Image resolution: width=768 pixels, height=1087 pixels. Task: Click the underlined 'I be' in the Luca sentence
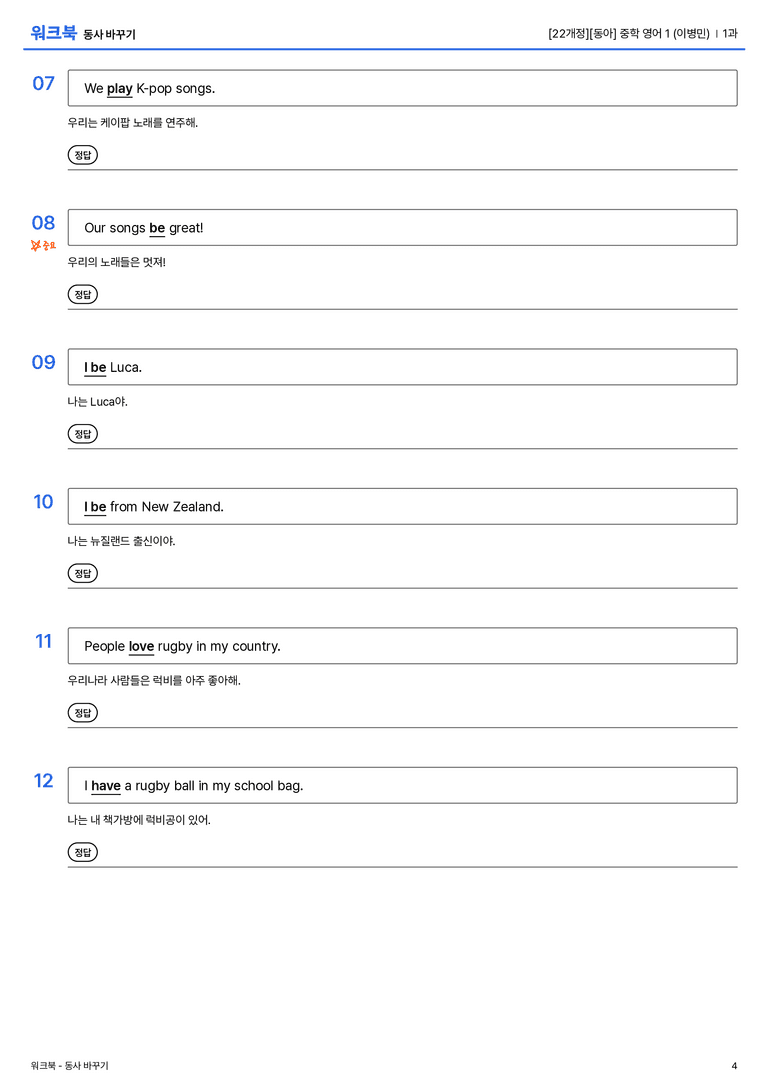tap(95, 367)
